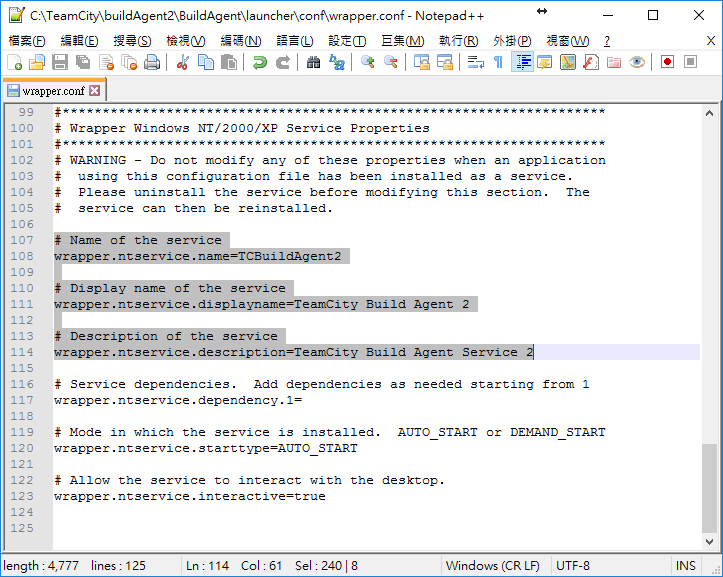Click text wrapper.ntservice.name=TCBuildAgent2
Viewport: 723px width, 577px height.
click(x=198, y=256)
